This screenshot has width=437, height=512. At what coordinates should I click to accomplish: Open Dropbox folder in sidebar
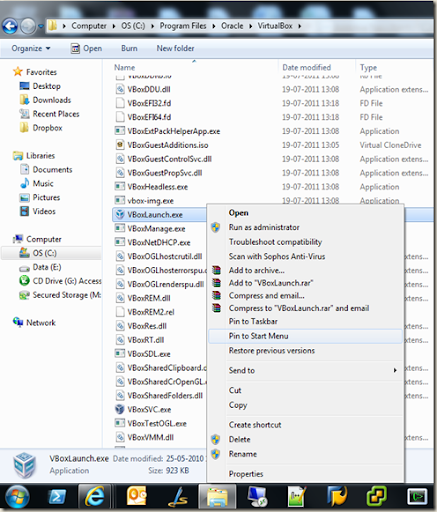pos(47,128)
